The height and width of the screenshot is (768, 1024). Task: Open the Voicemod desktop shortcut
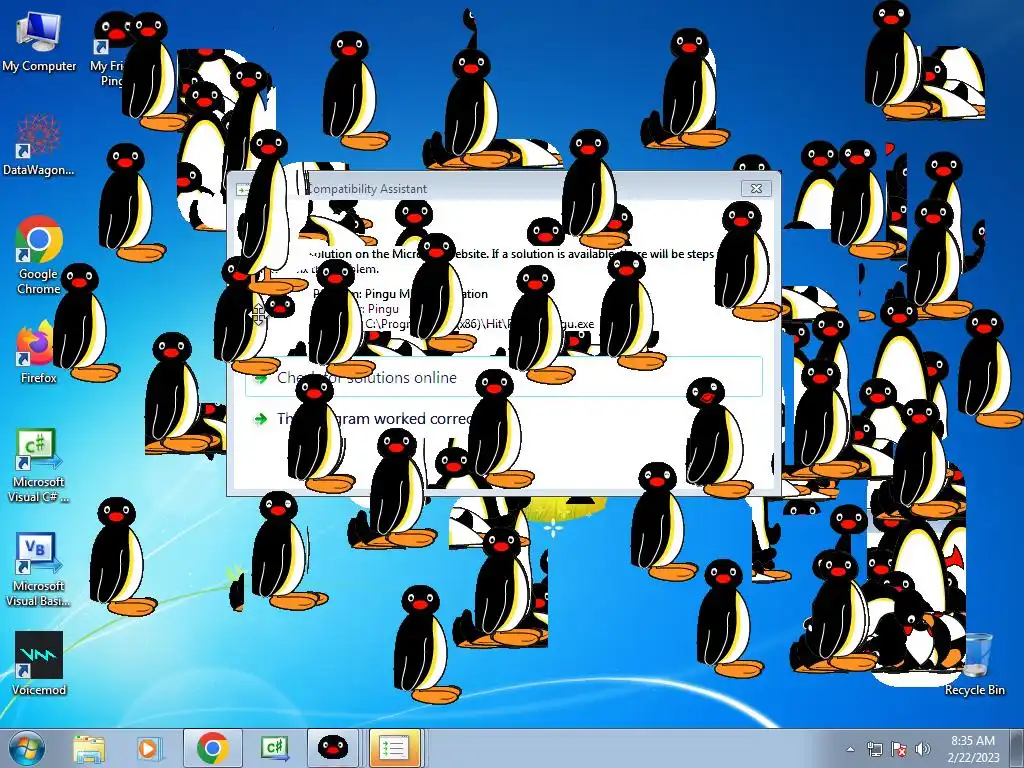(39, 664)
